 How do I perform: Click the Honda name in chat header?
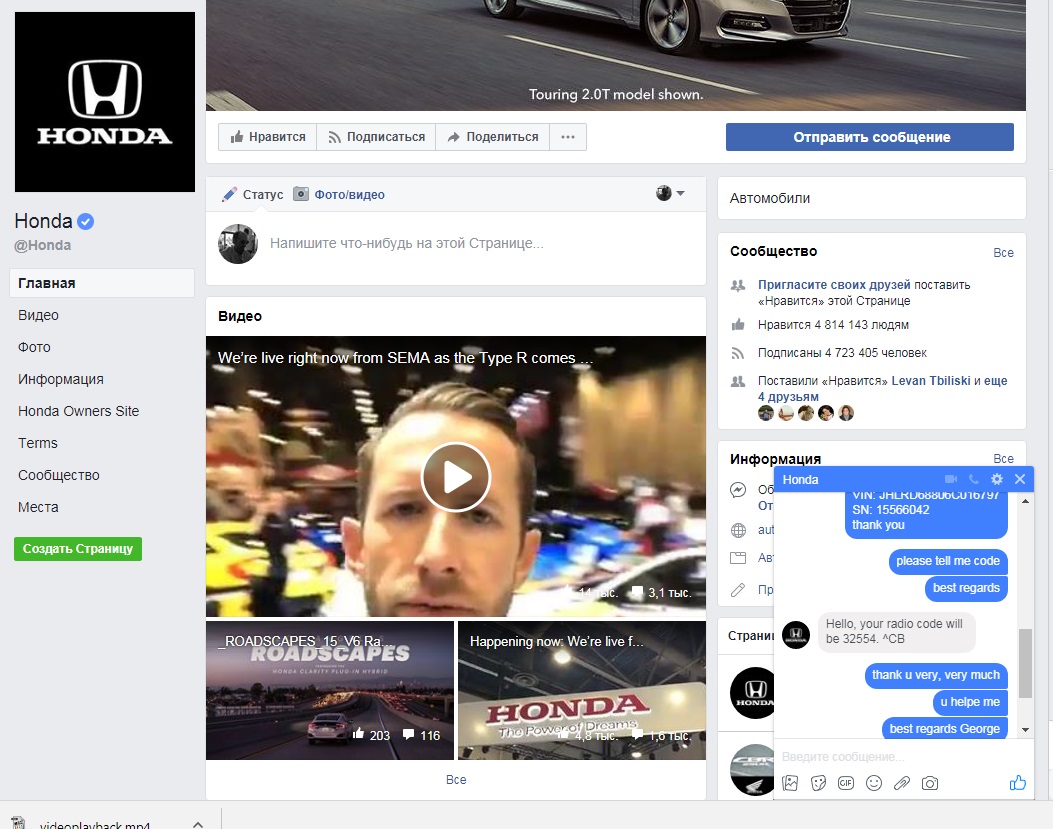[x=800, y=479]
